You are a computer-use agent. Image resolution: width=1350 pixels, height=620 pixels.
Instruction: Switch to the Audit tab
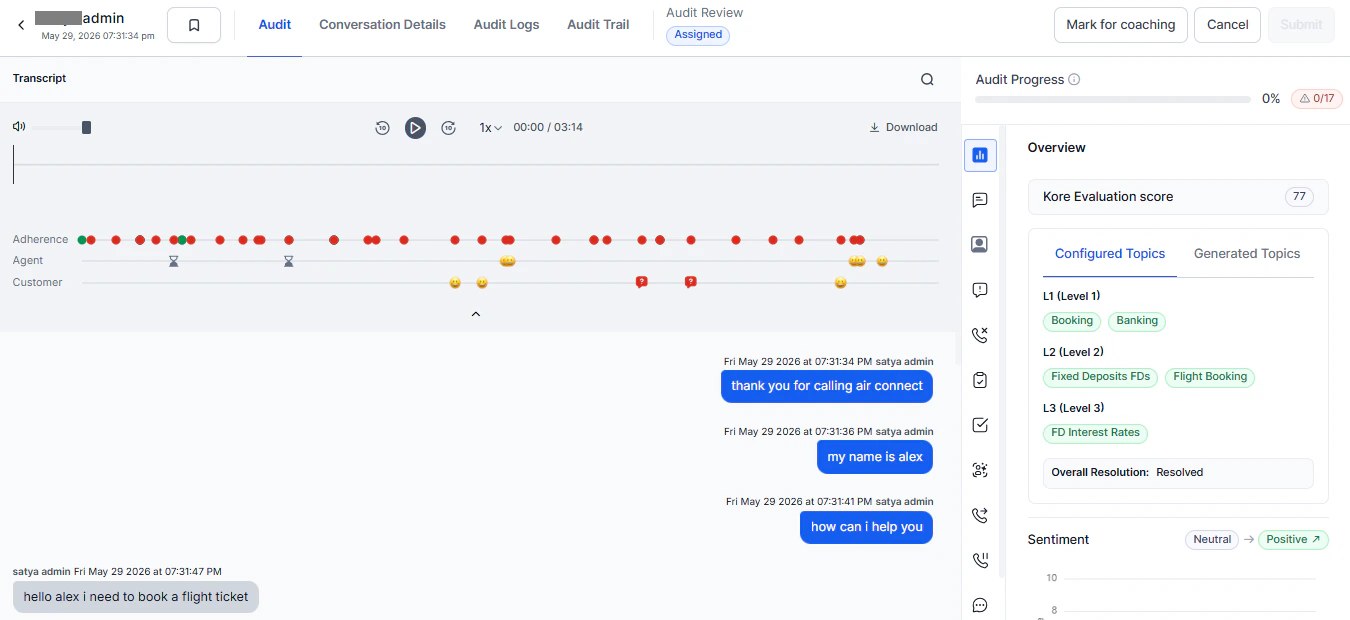(275, 25)
